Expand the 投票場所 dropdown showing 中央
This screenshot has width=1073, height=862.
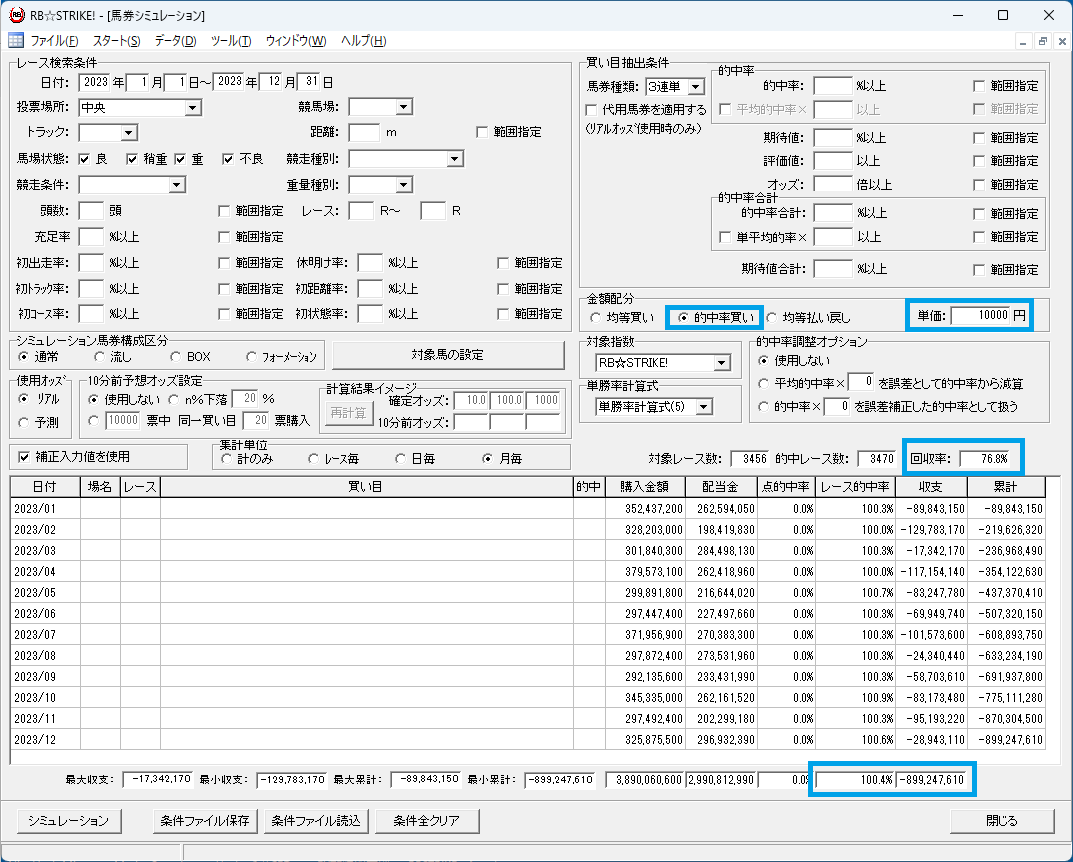[193, 107]
